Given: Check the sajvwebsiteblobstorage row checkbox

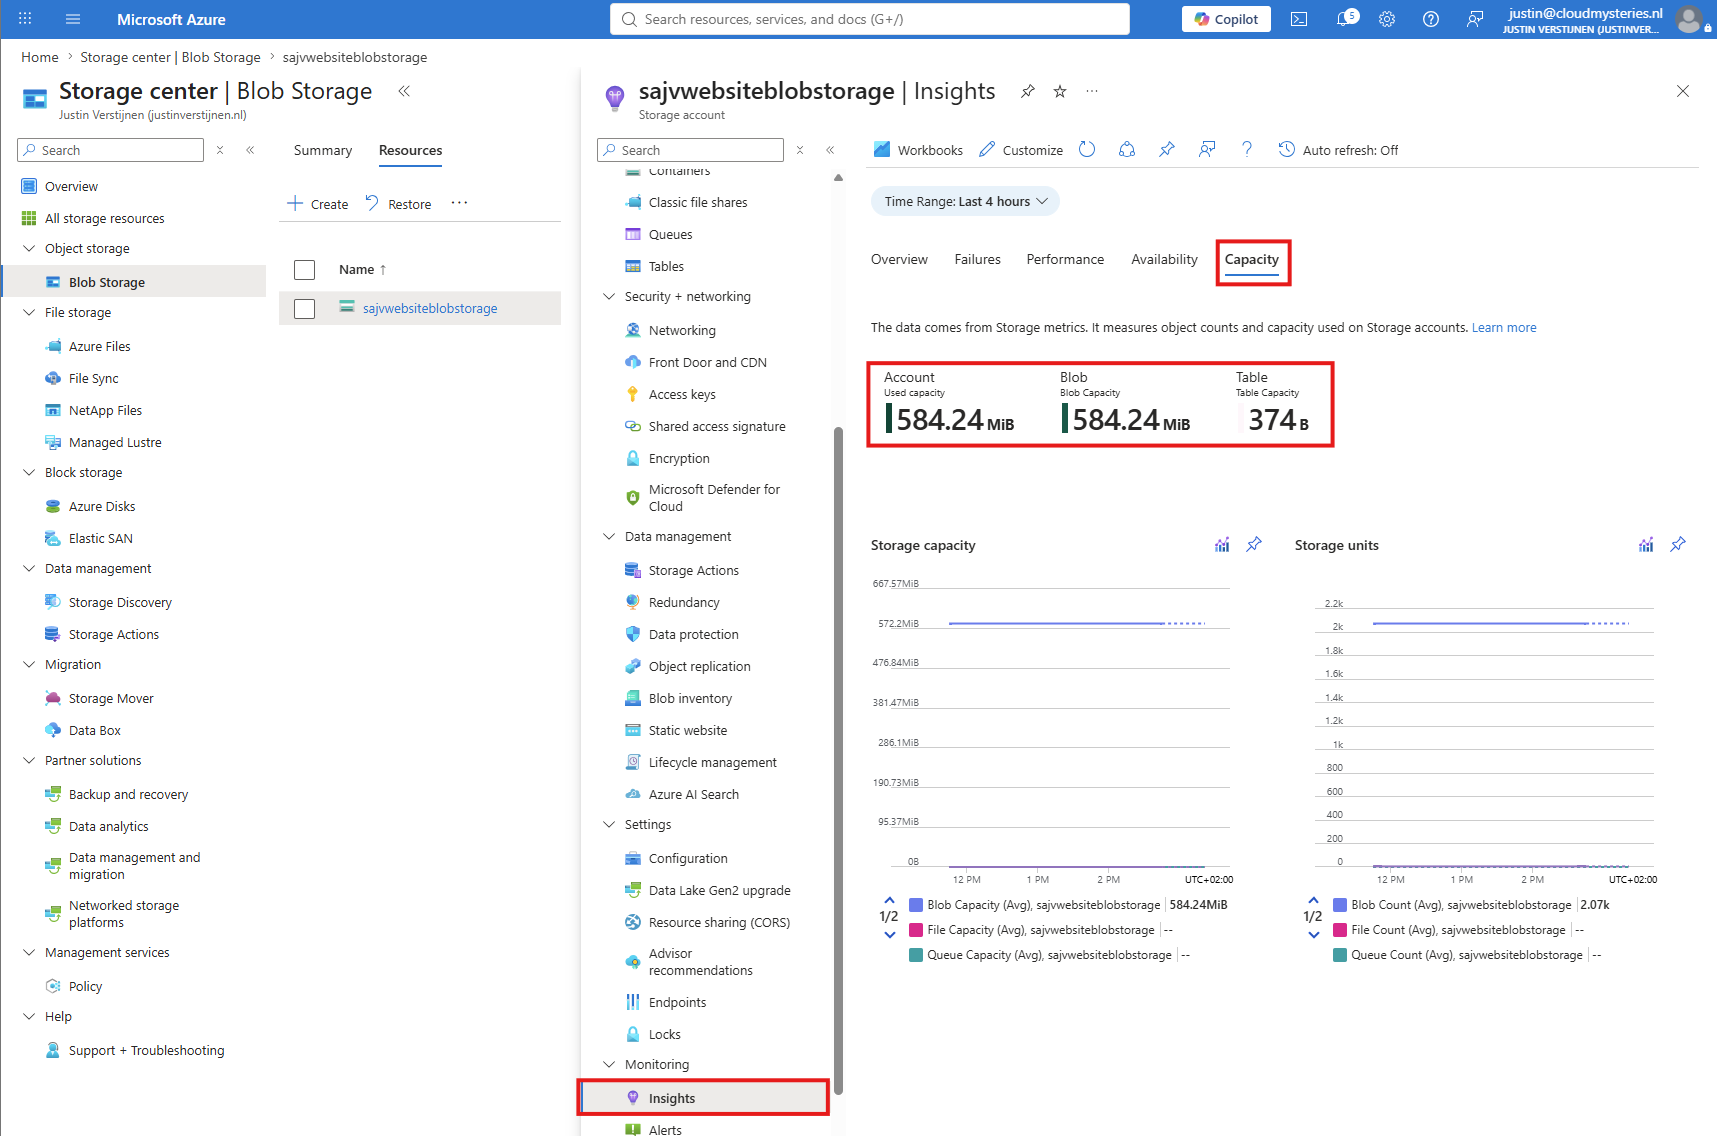Looking at the screenshot, I should [x=305, y=309].
